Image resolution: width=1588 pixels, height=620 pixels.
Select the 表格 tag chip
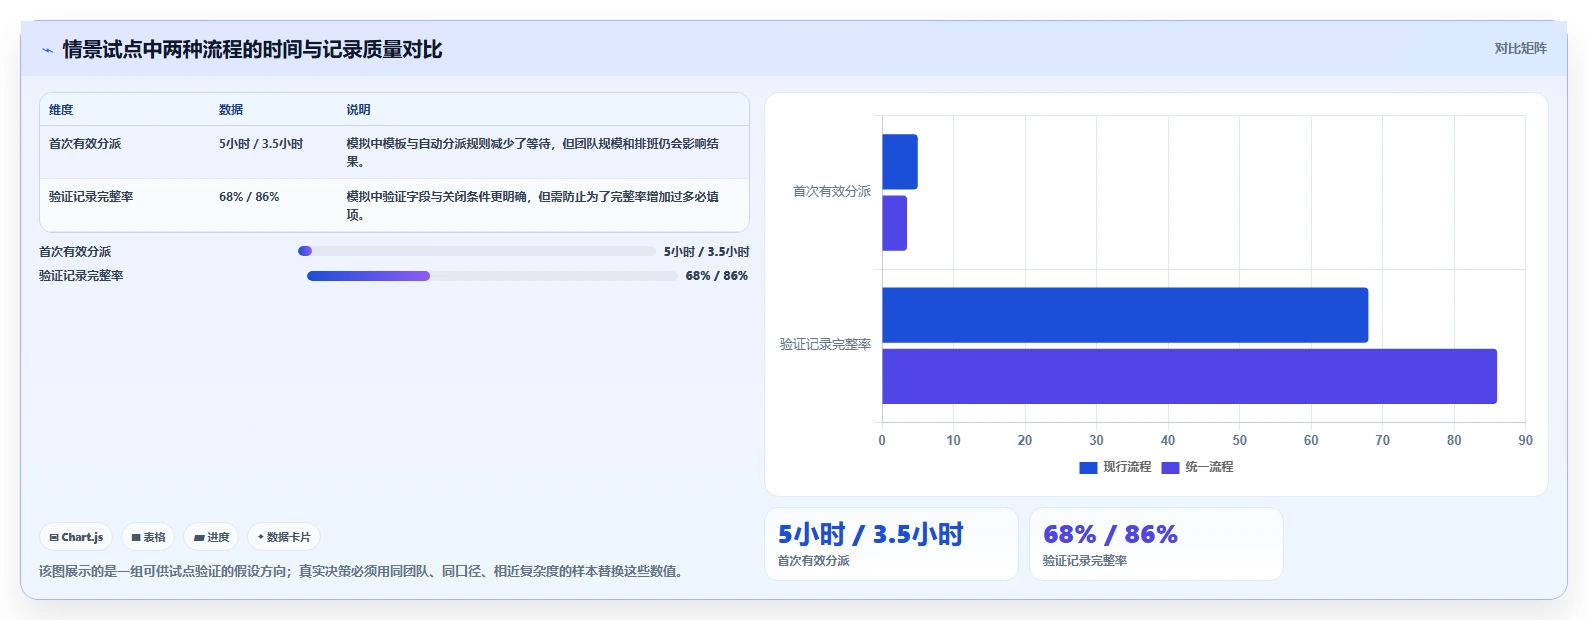point(148,537)
